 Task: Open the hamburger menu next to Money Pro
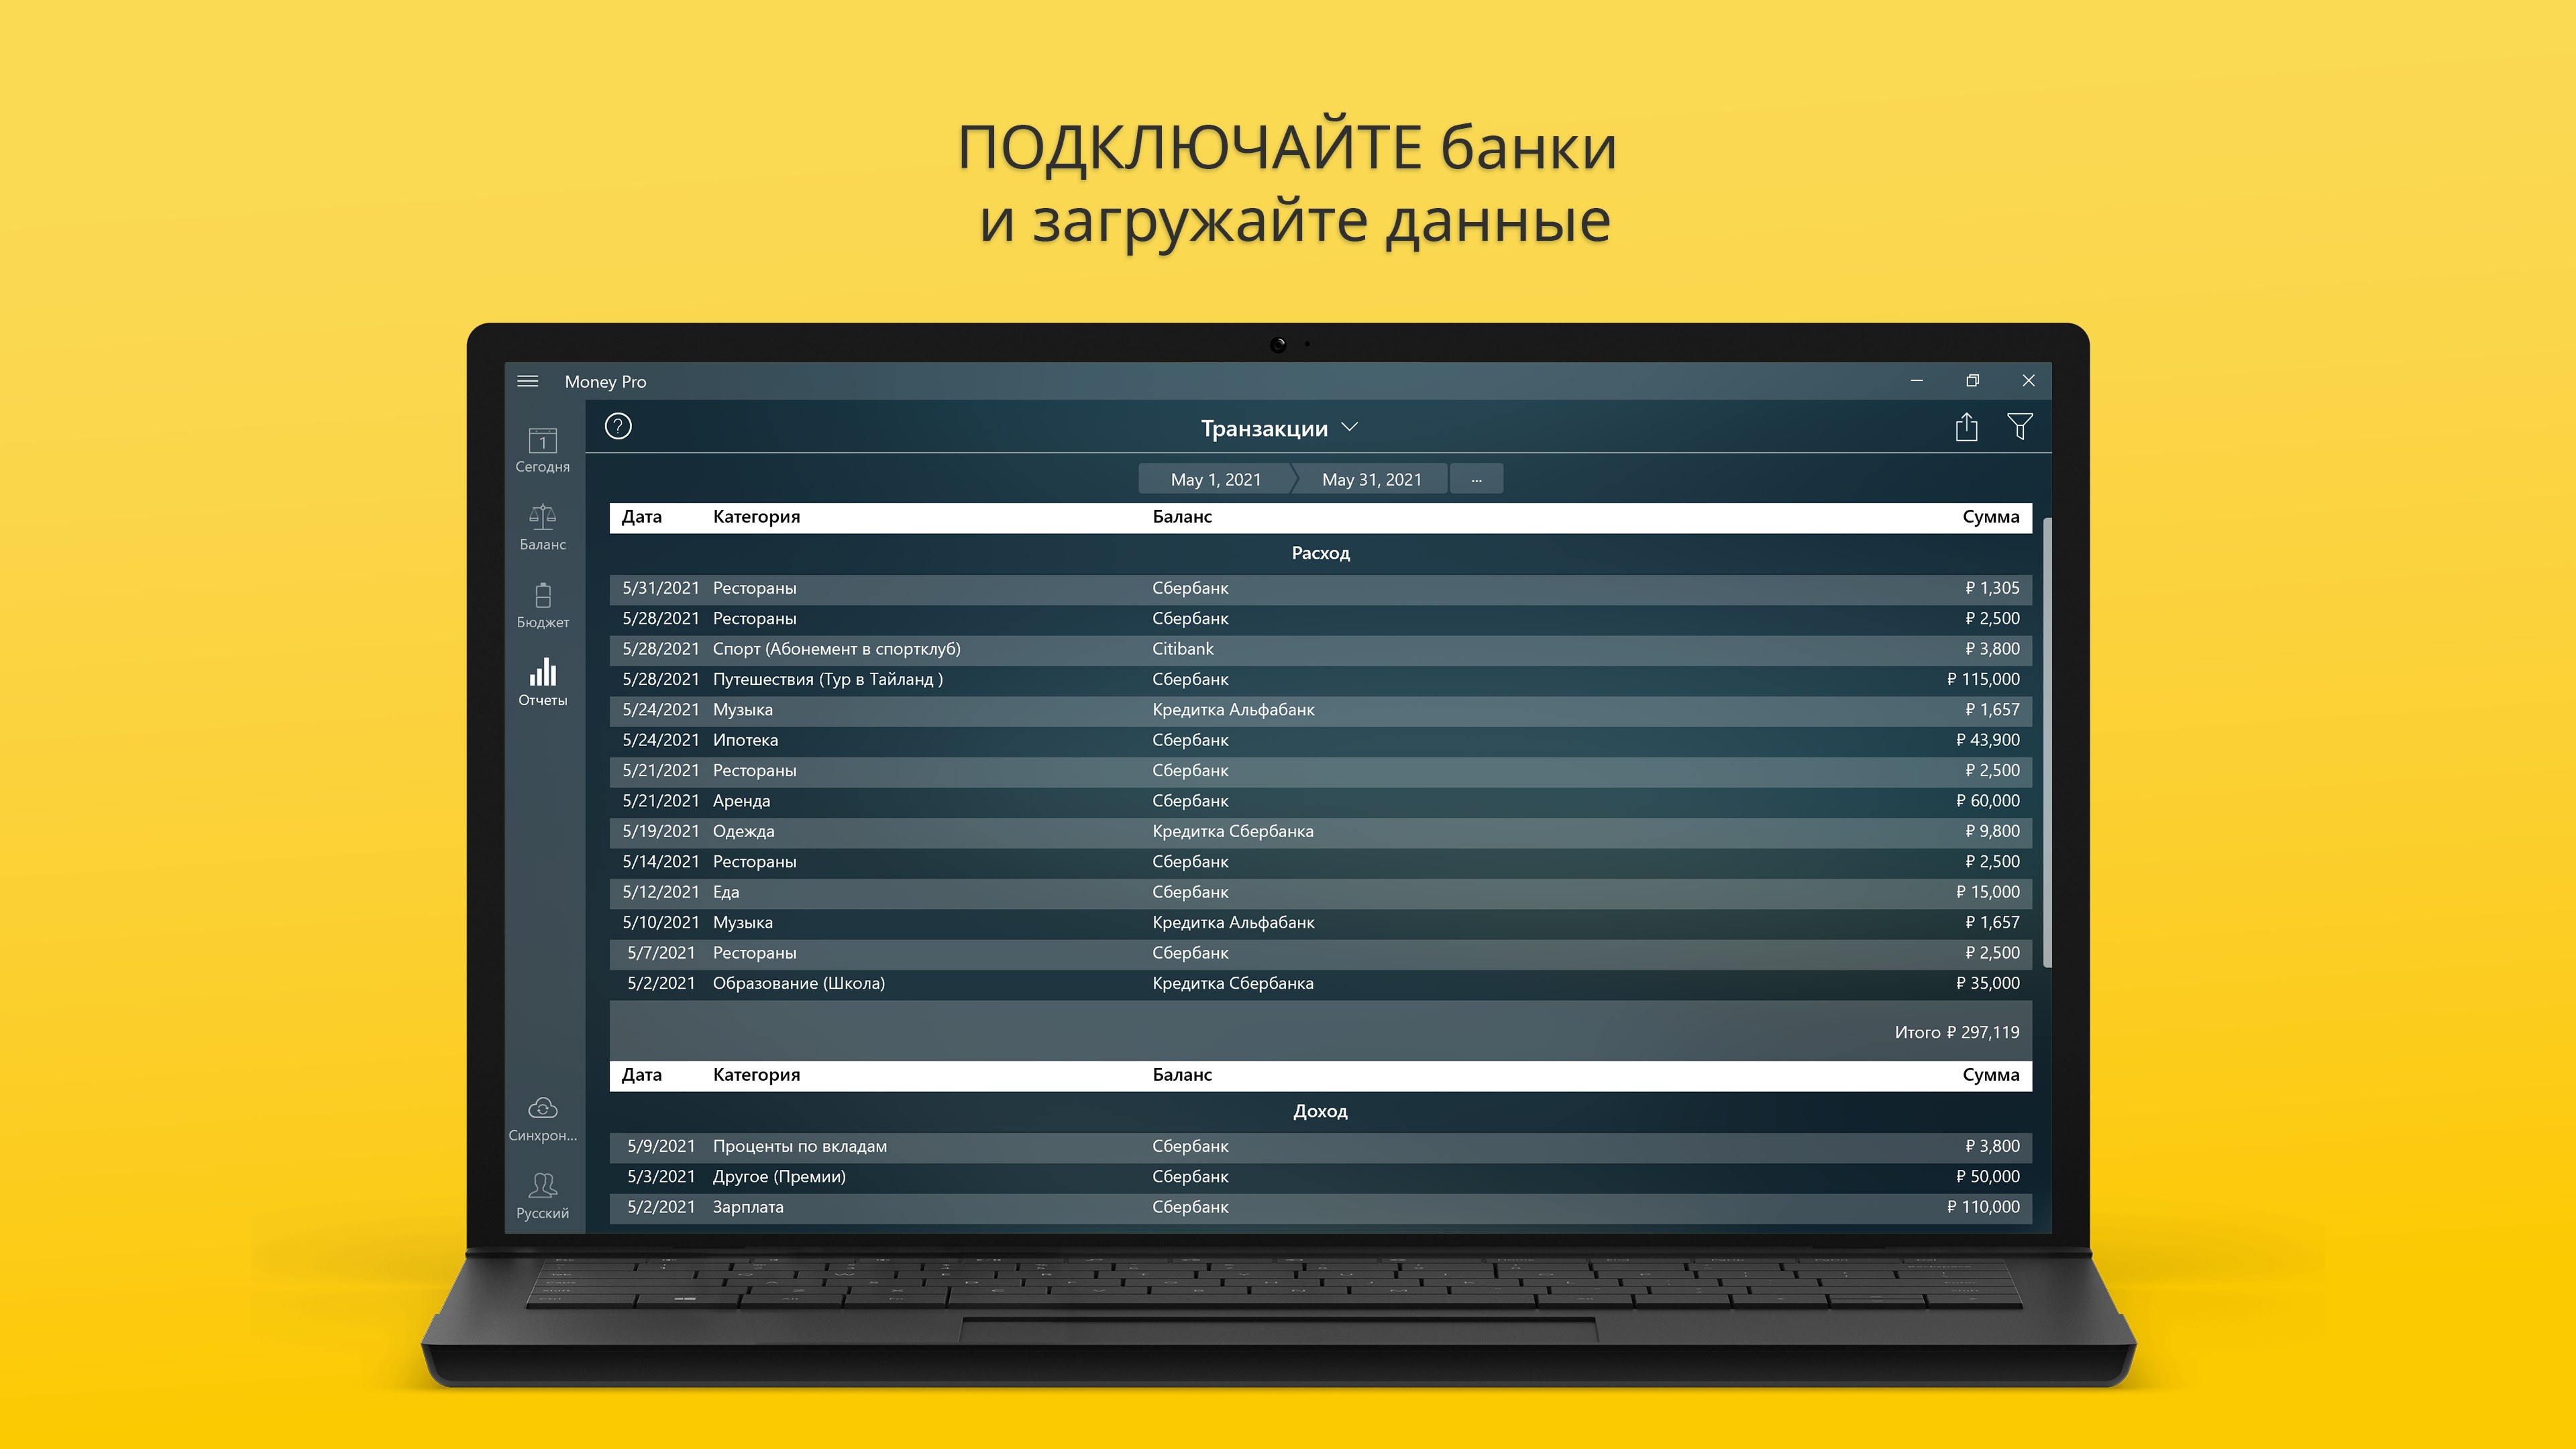coord(528,381)
